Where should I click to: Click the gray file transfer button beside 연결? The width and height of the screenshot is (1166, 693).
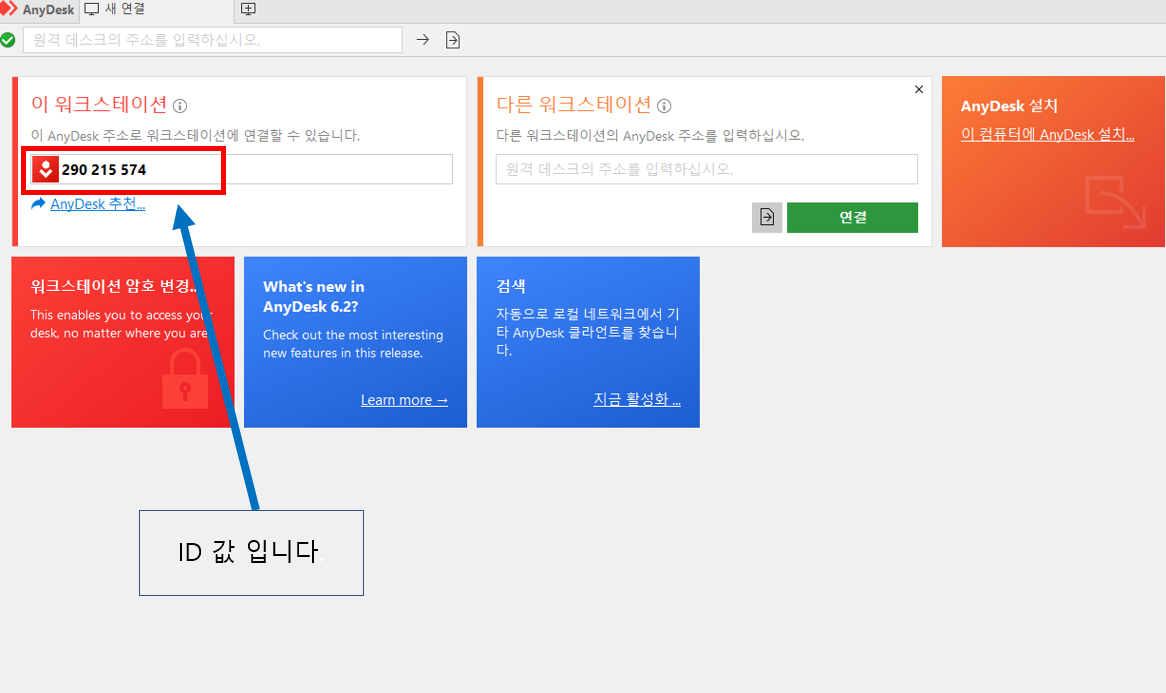pyautogui.click(x=767, y=217)
